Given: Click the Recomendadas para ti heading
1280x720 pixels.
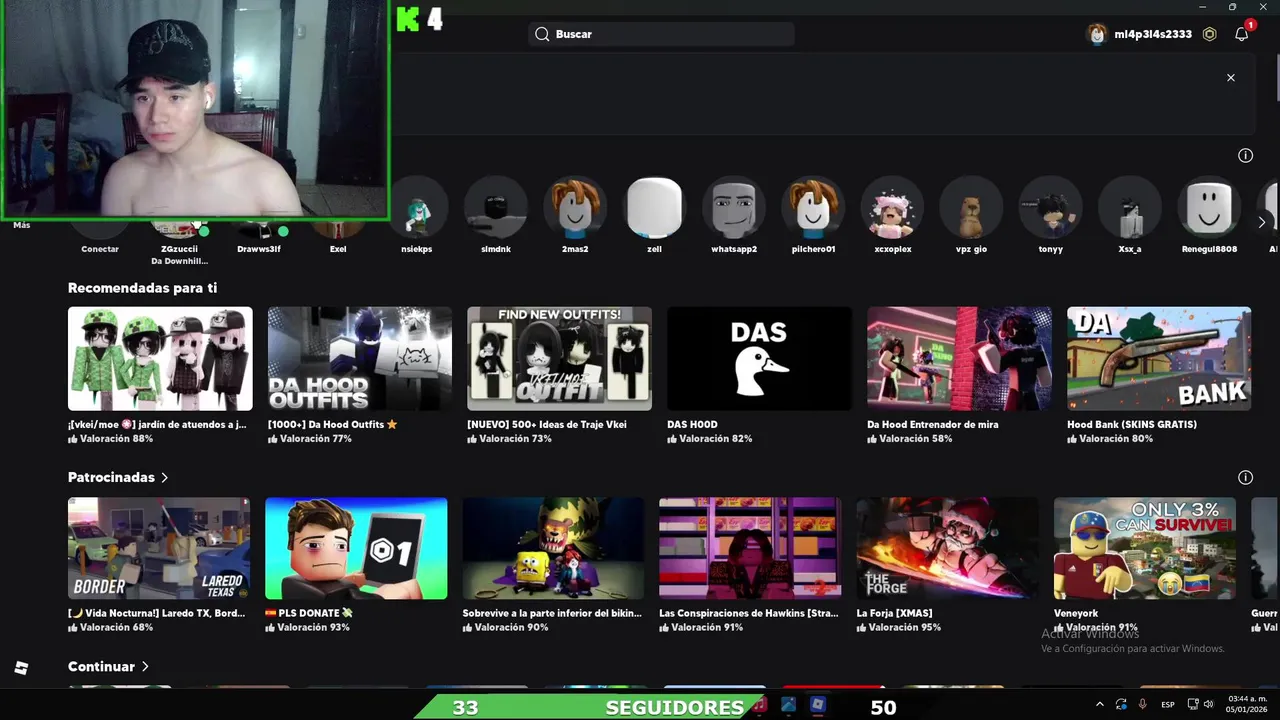Looking at the screenshot, I should pyautogui.click(x=142, y=288).
